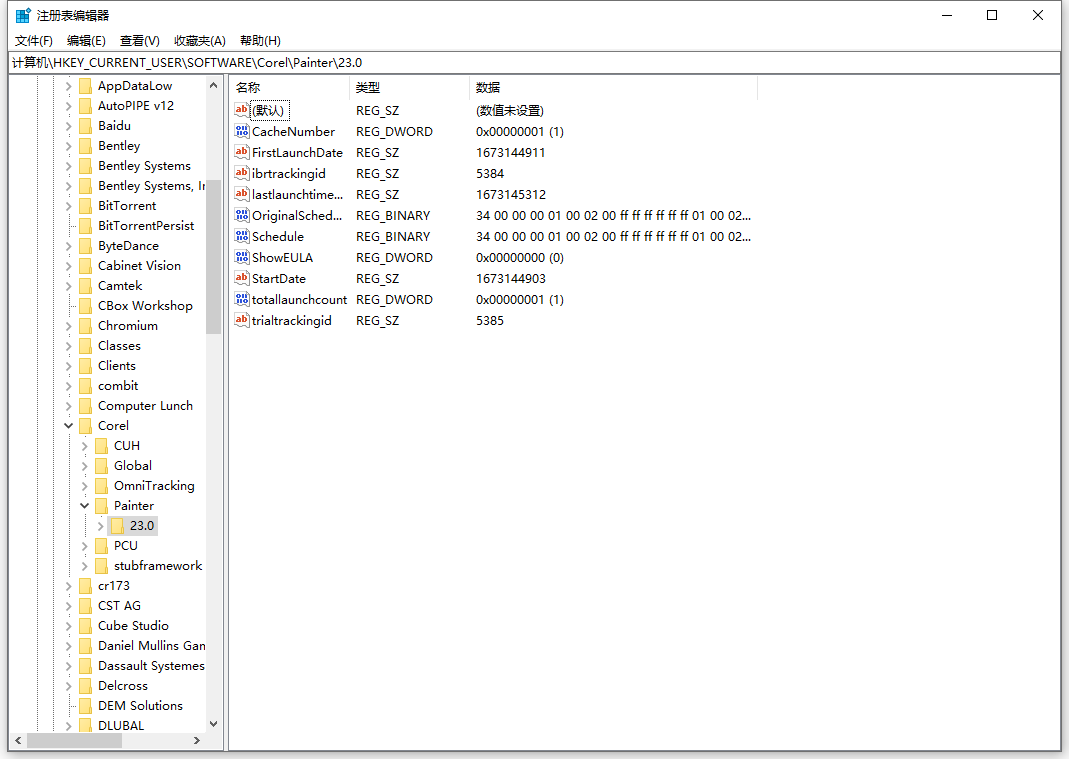This screenshot has height=759, width=1069.
Task: Collapse the Painter key in the tree
Action: tap(85, 506)
